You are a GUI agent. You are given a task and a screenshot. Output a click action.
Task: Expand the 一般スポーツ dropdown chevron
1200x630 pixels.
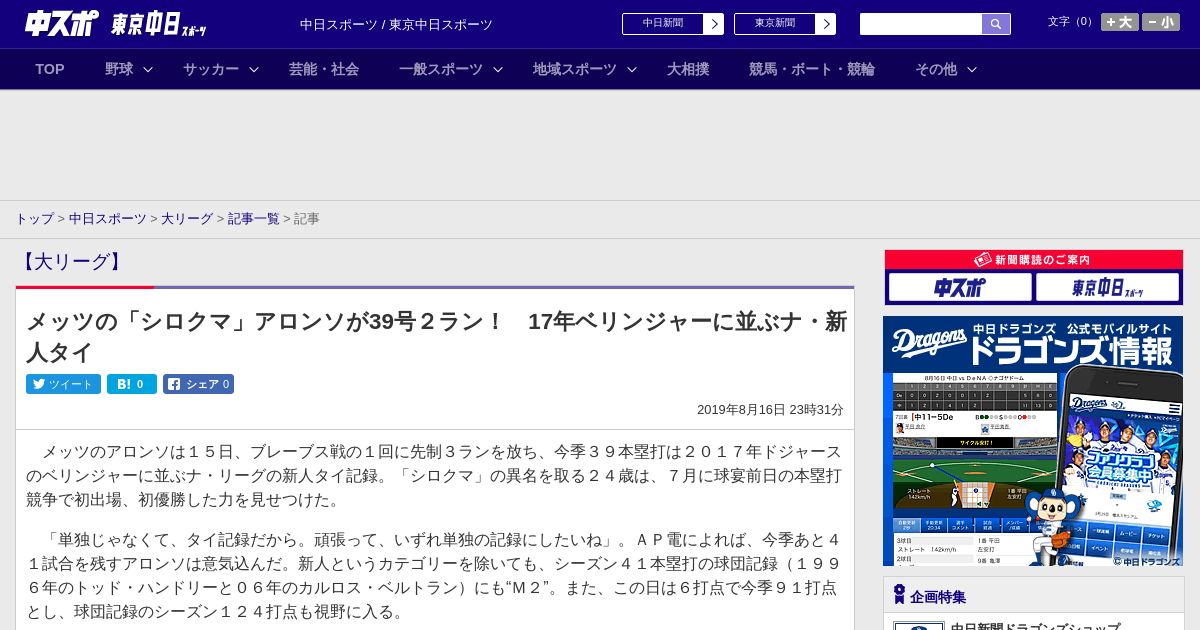click(x=498, y=69)
